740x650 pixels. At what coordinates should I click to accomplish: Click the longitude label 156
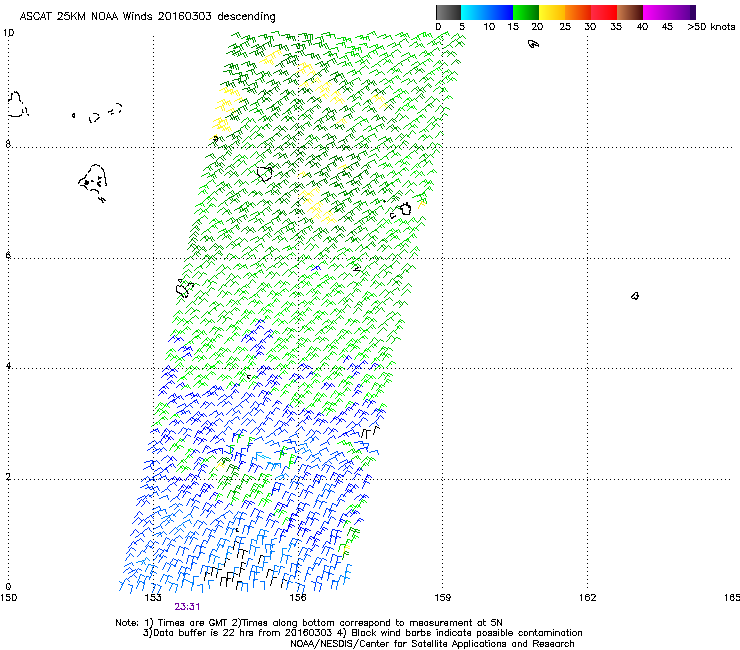coord(298,598)
